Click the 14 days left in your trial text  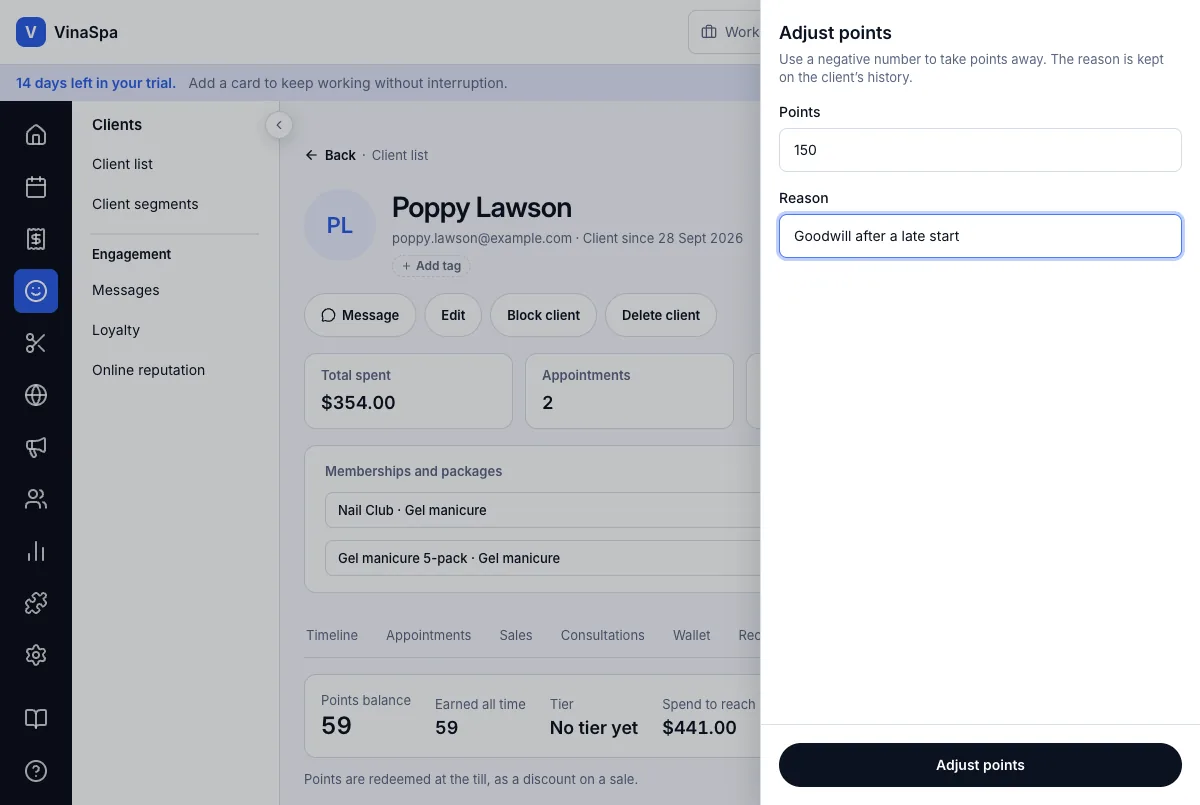[96, 83]
